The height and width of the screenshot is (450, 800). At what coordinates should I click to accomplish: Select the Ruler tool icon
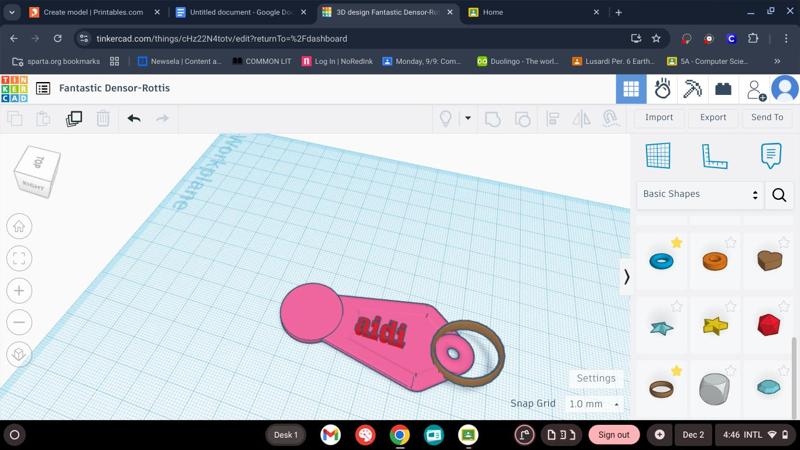point(714,156)
